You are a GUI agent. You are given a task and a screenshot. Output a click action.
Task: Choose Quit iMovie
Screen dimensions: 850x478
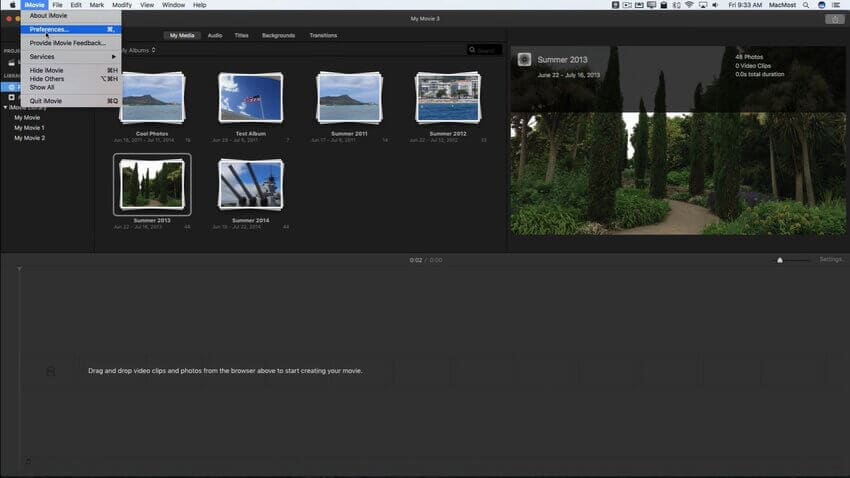[71, 101]
